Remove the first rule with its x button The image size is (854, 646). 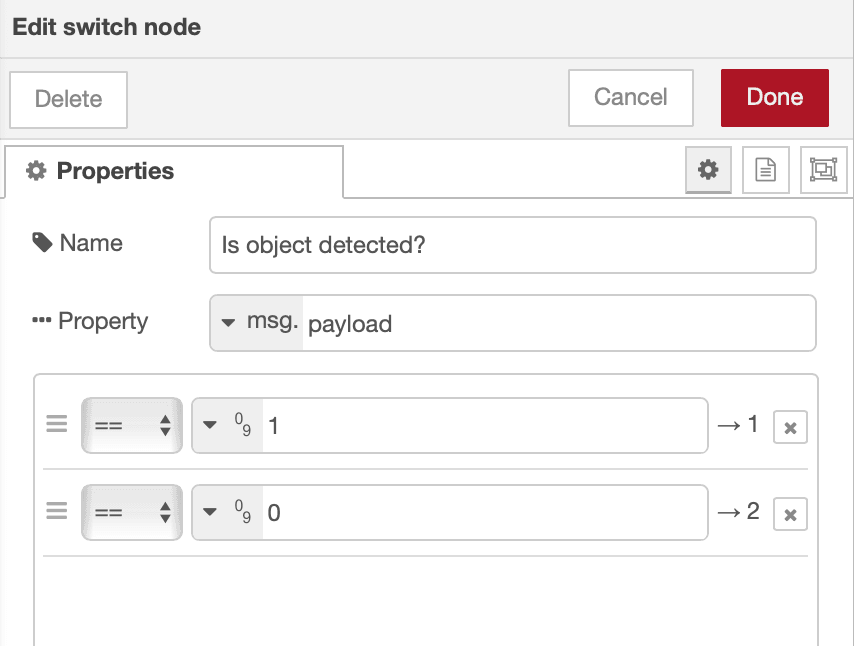[790, 427]
